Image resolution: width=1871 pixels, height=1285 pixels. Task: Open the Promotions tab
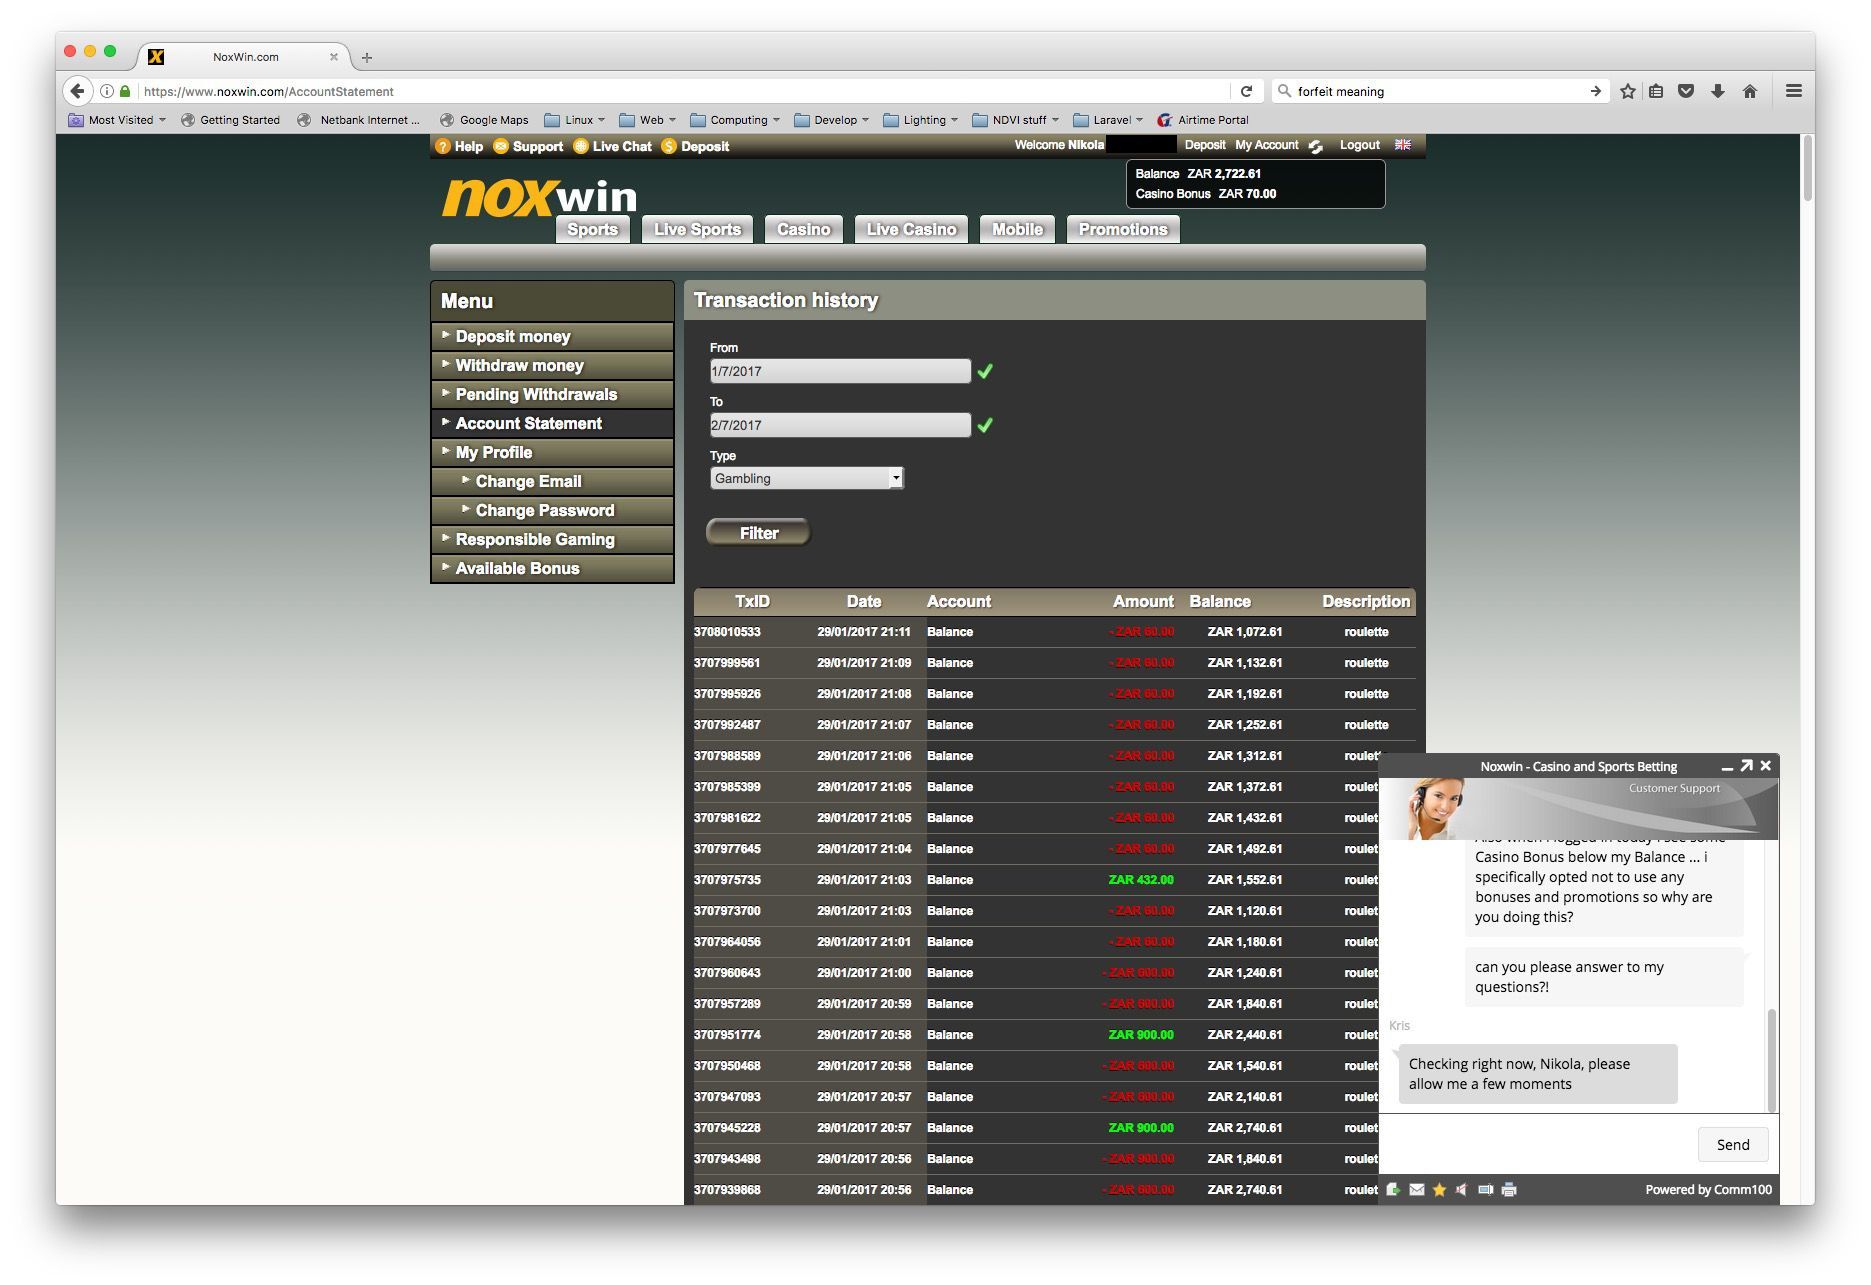point(1123,229)
